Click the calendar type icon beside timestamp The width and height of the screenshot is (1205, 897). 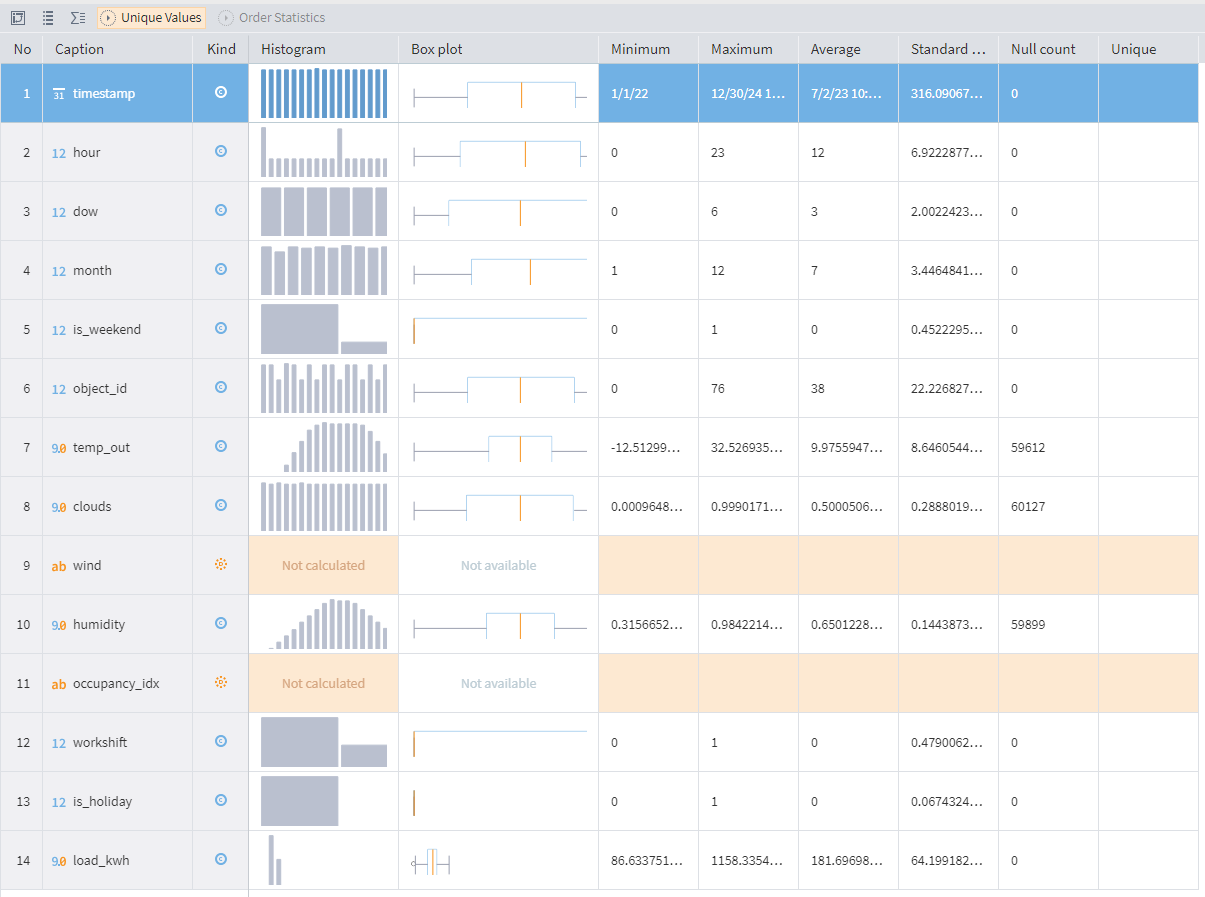tap(59, 94)
